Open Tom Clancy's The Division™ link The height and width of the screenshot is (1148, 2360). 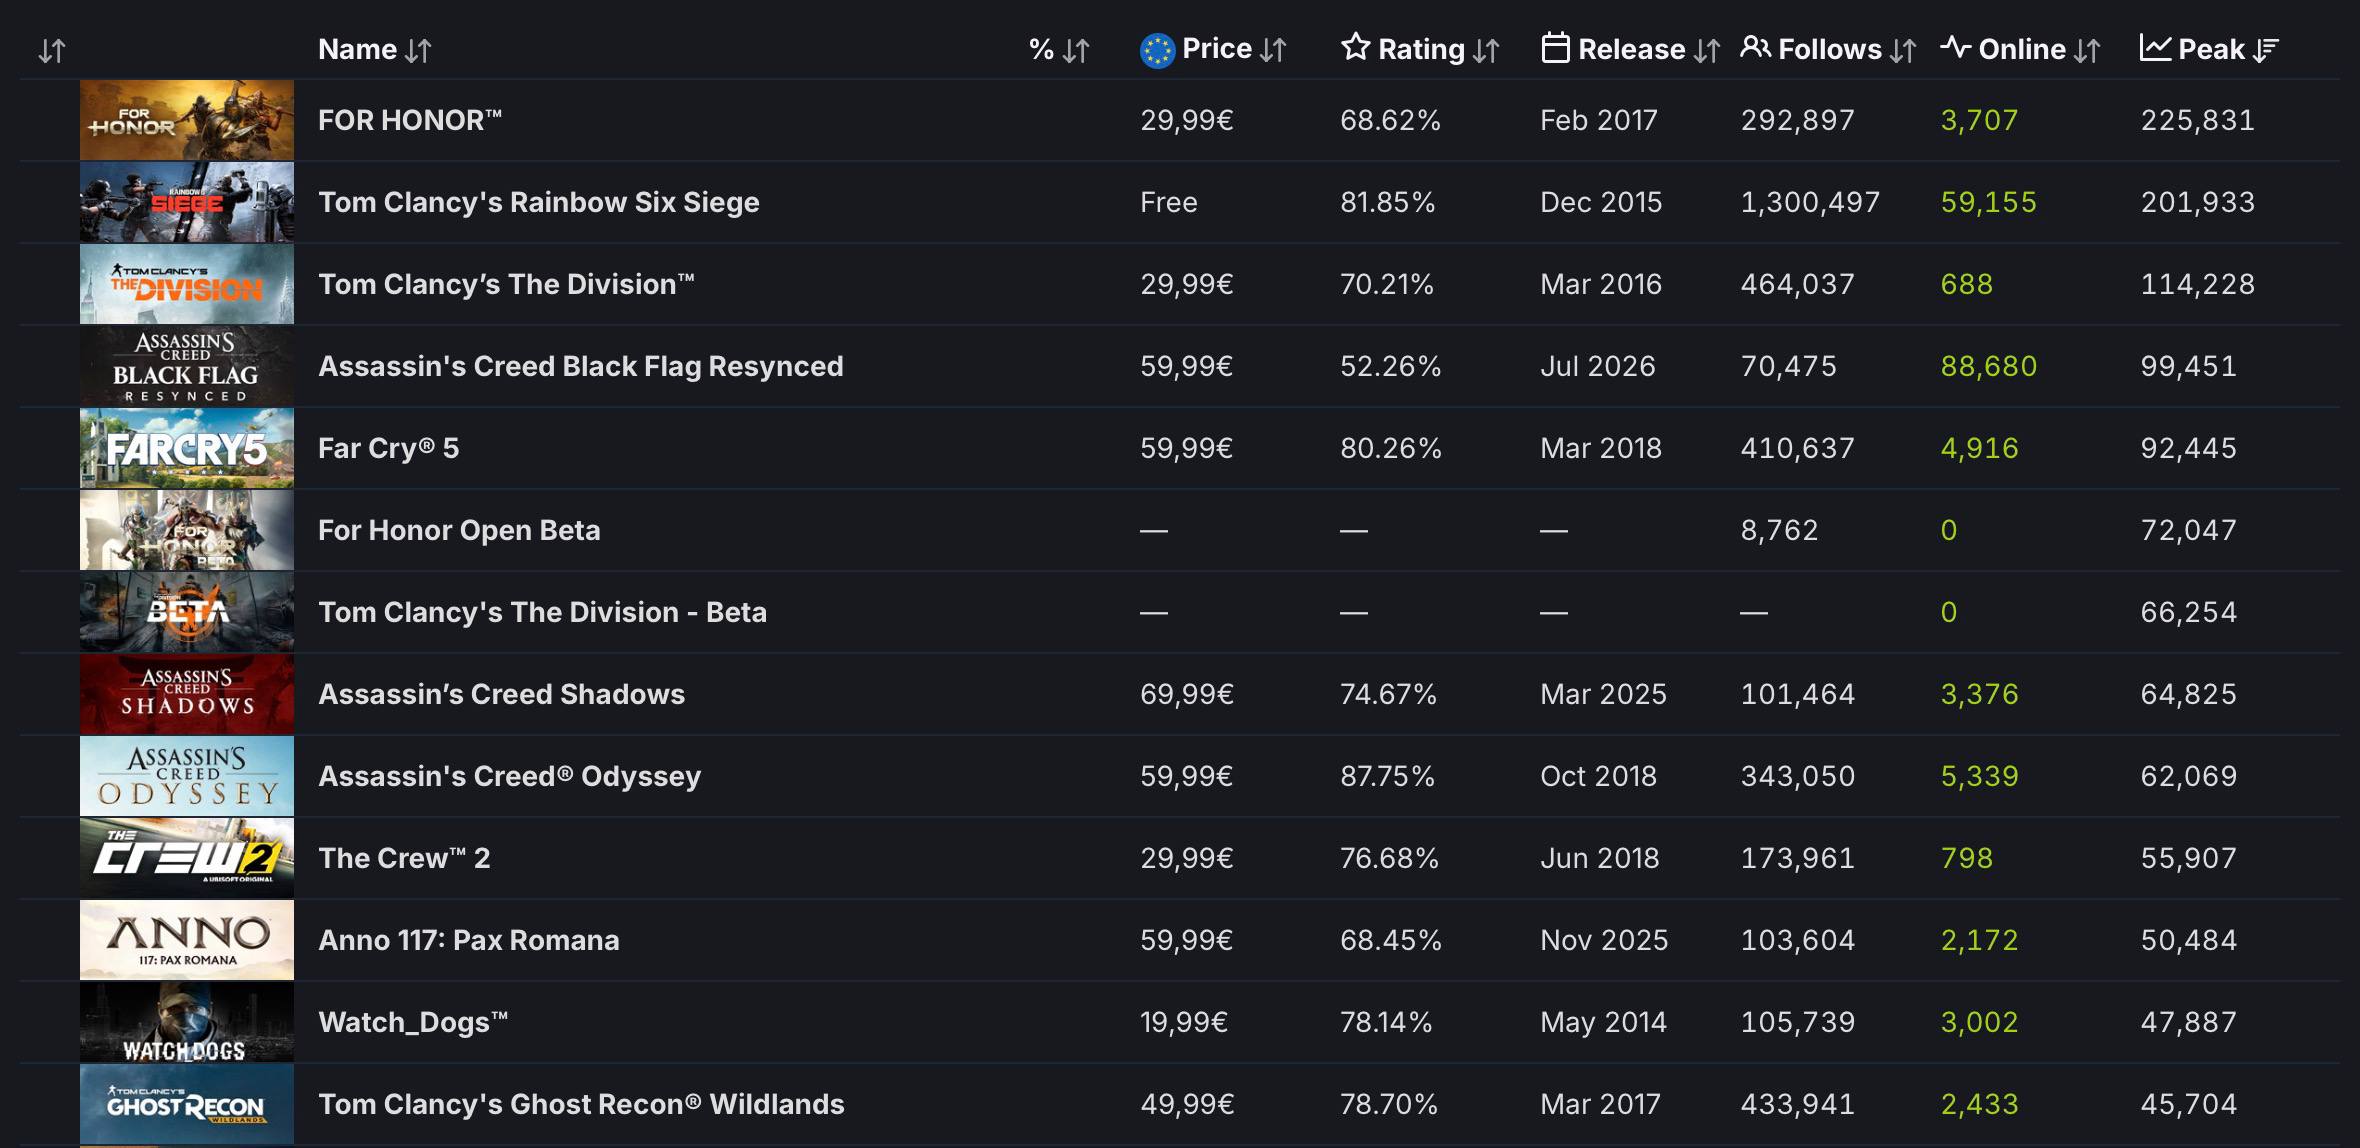506,284
